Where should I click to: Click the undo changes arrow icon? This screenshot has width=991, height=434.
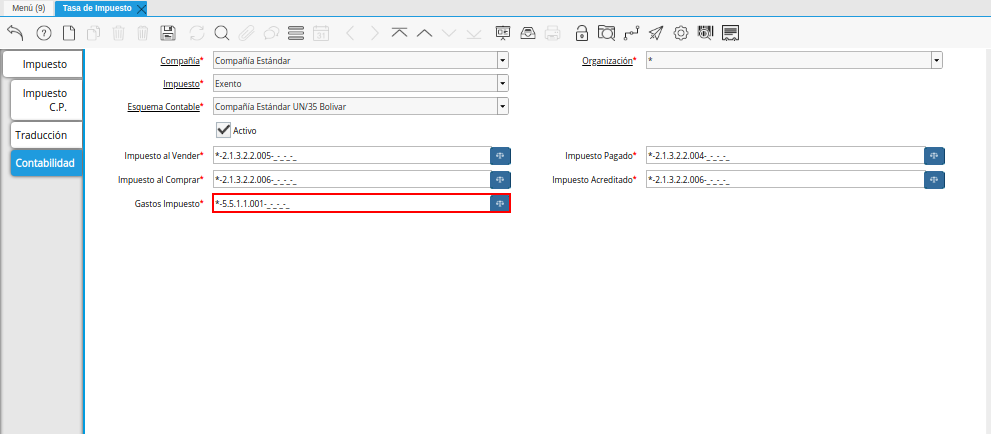tap(15, 33)
